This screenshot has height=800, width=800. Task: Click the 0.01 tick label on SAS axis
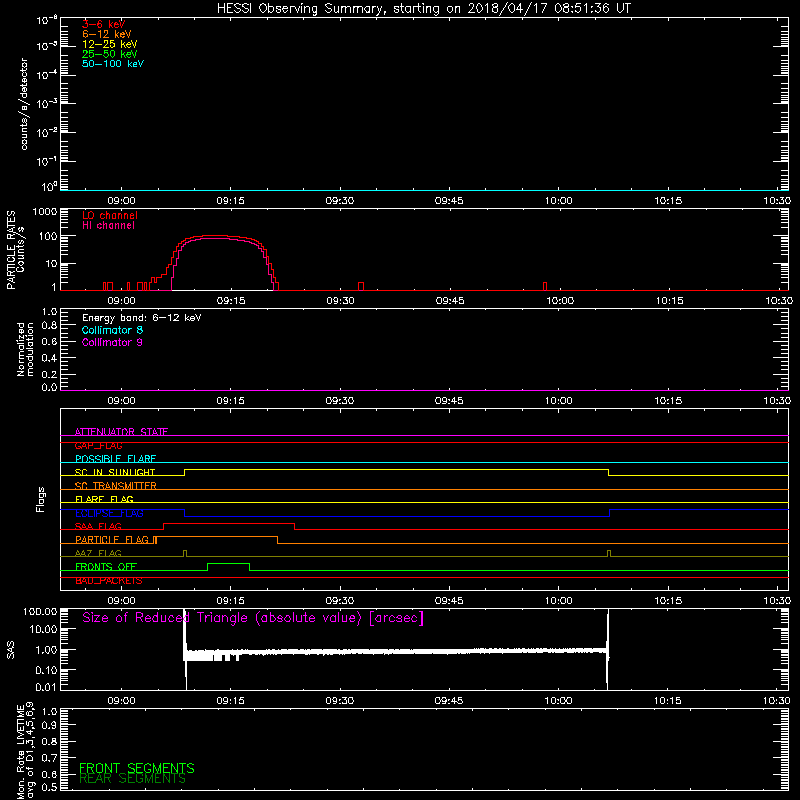(x=46, y=687)
